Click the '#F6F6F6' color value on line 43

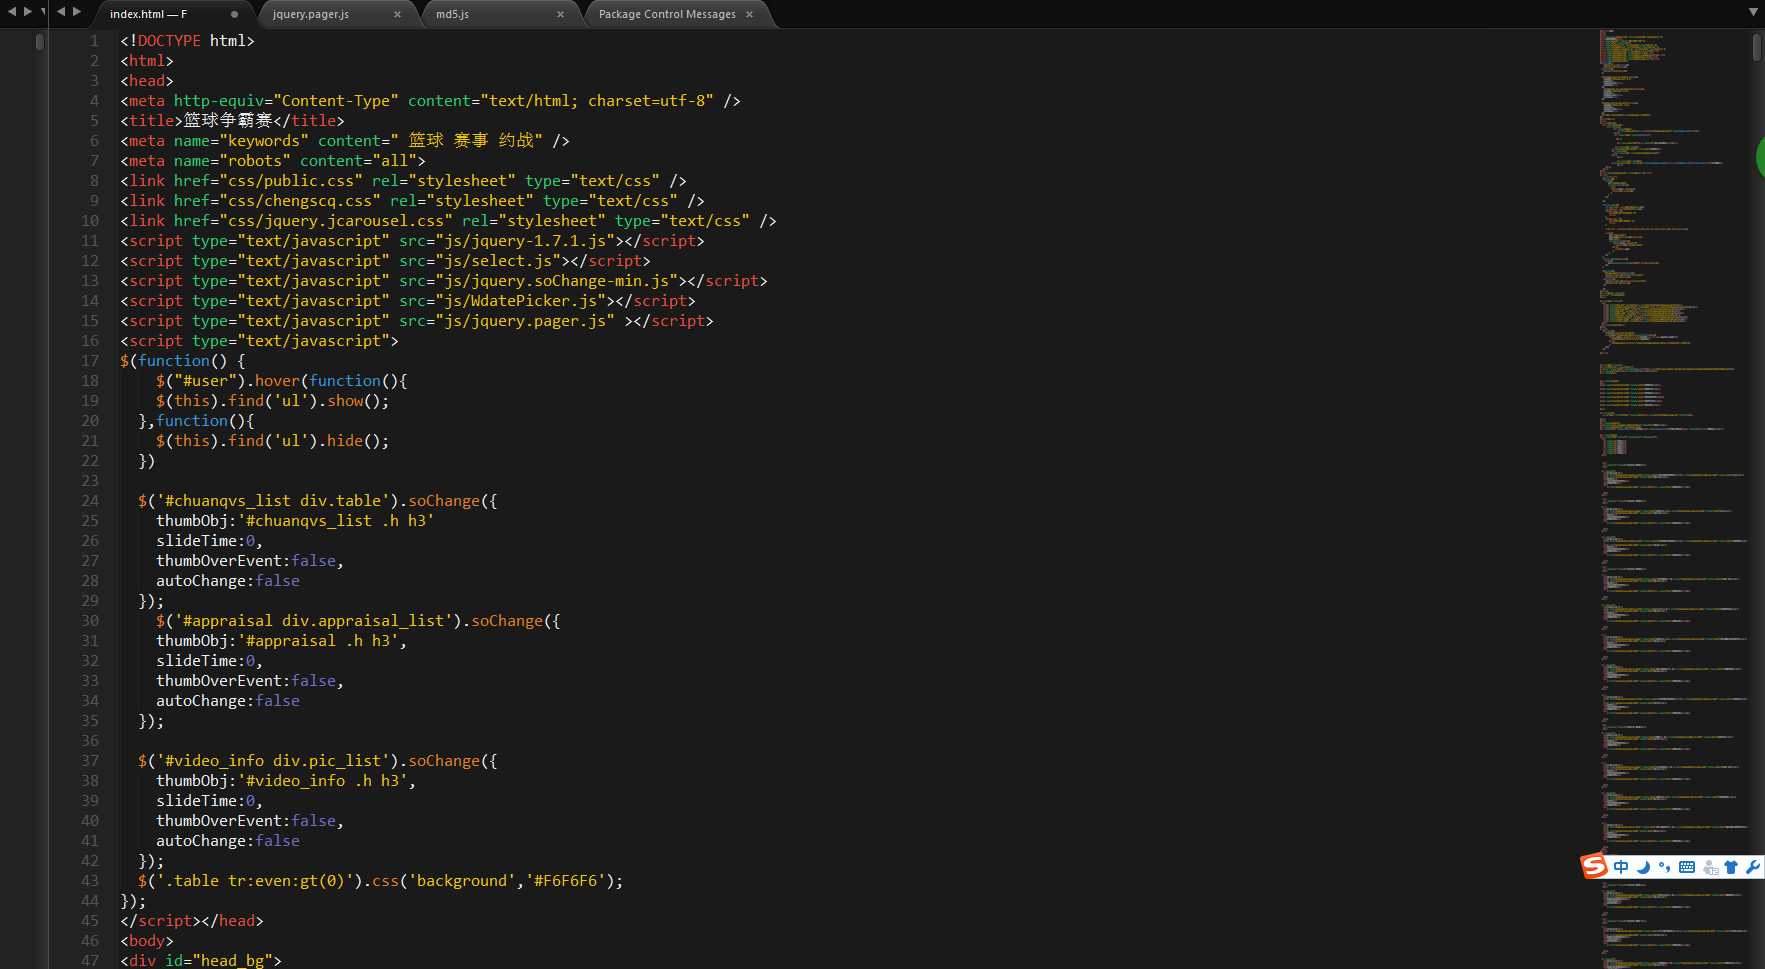coord(566,881)
